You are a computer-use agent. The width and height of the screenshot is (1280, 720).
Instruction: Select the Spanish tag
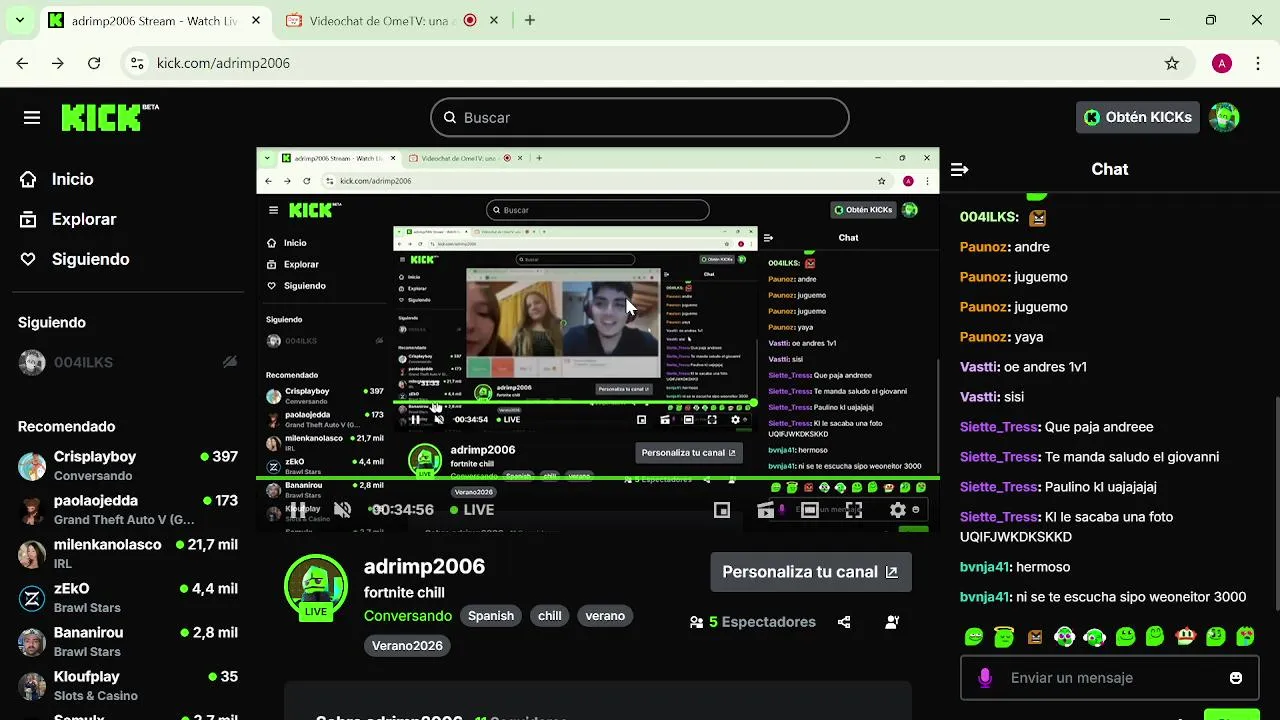491,616
